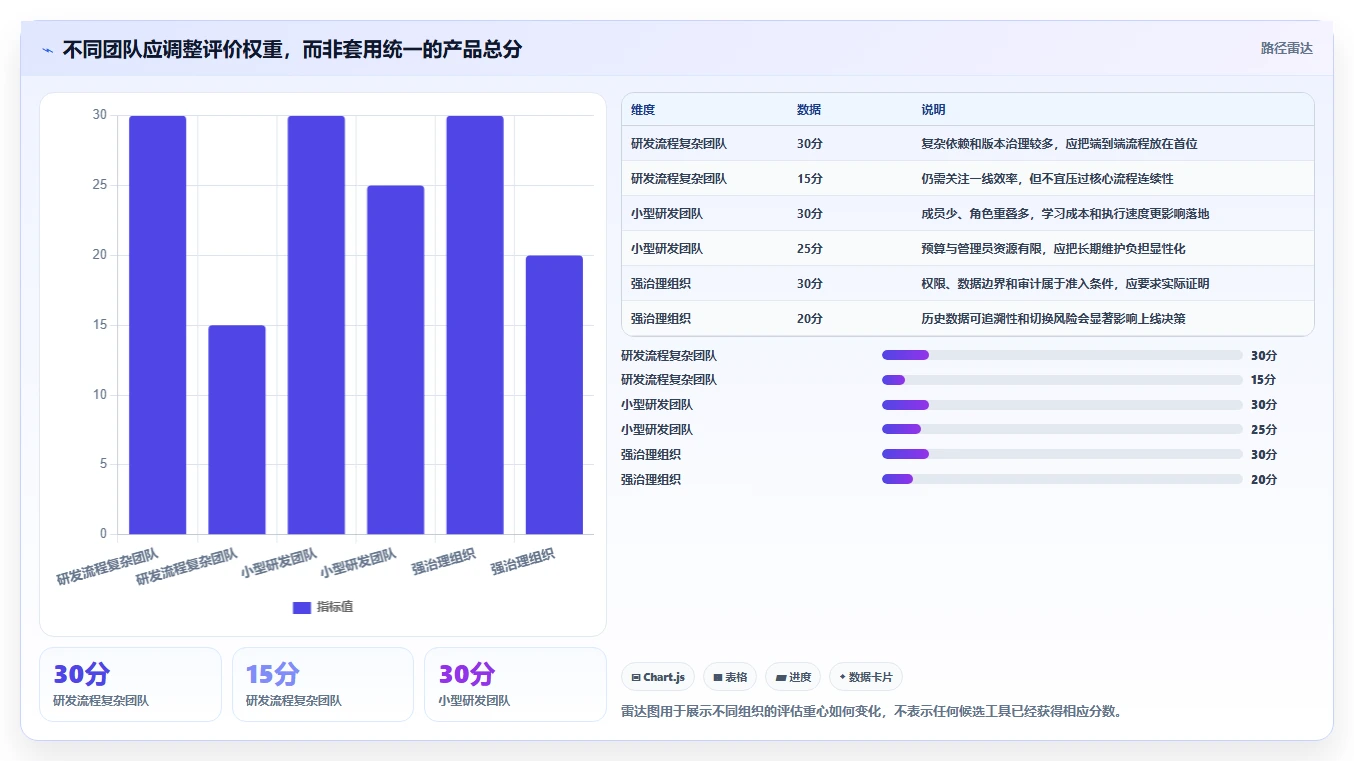This screenshot has width=1354, height=761.
Task: Click the 研发流程复杂团队 progress bar showing 15分
Action: pyautogui.click(x=1062, y=380)
